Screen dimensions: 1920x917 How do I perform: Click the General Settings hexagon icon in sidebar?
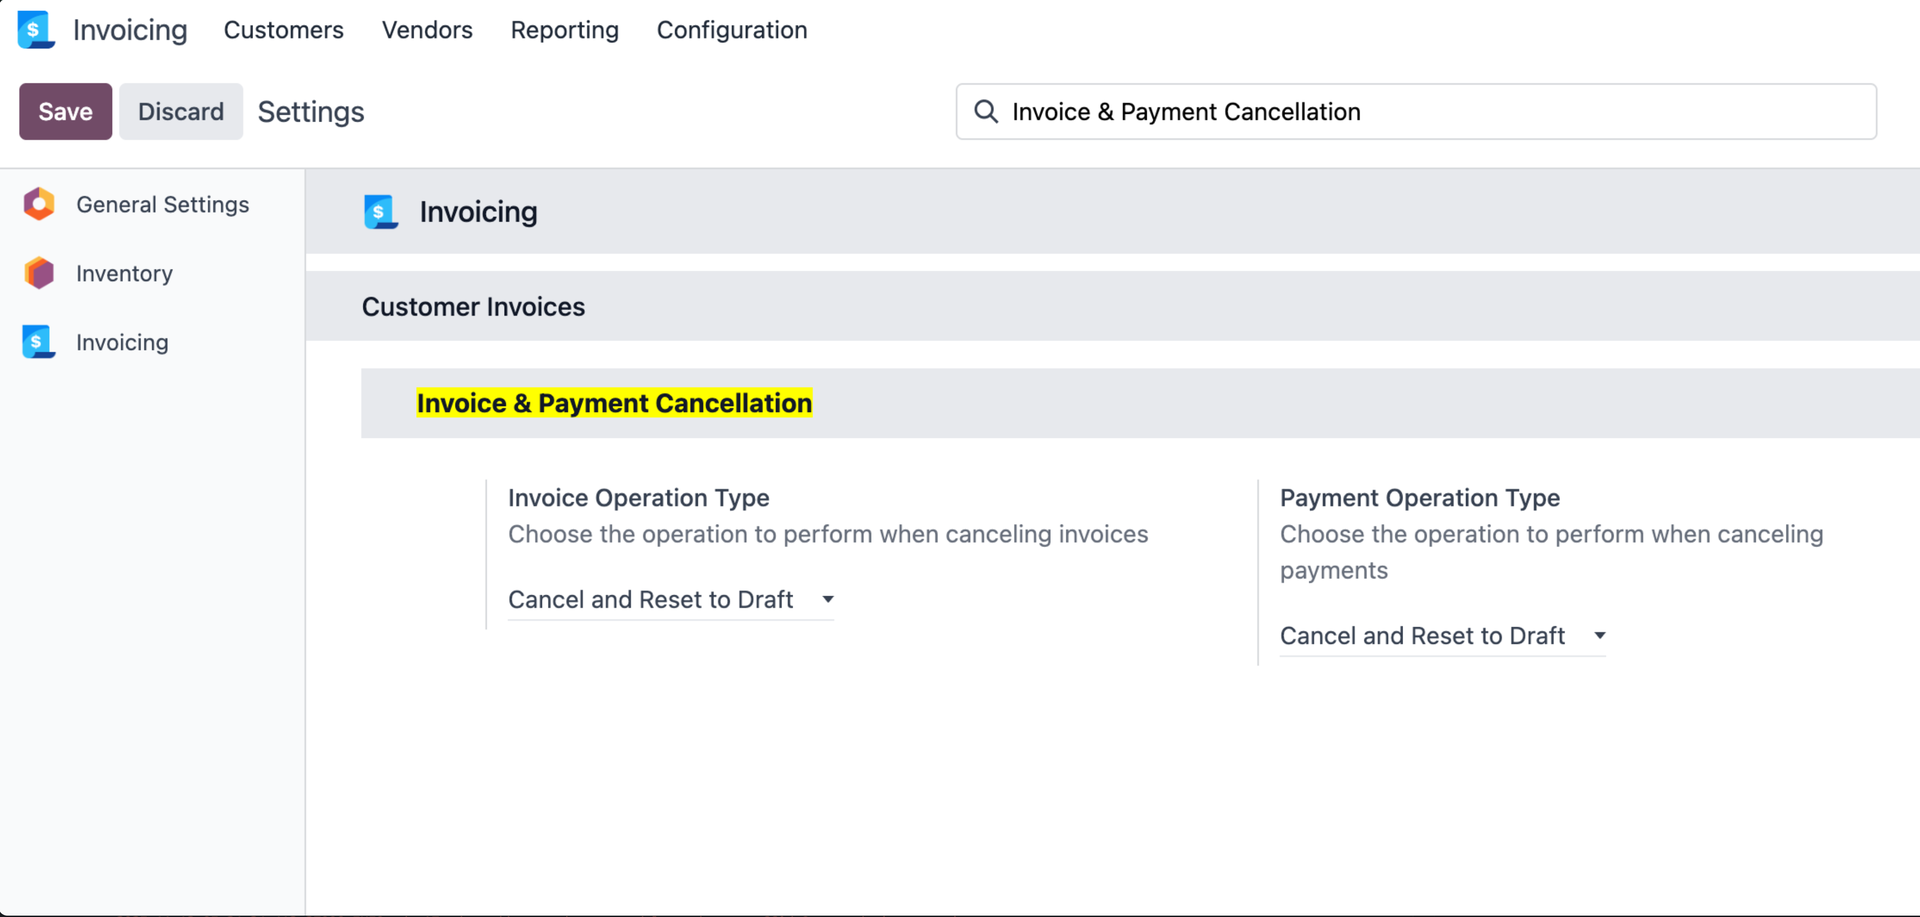(x=38, y=204)
